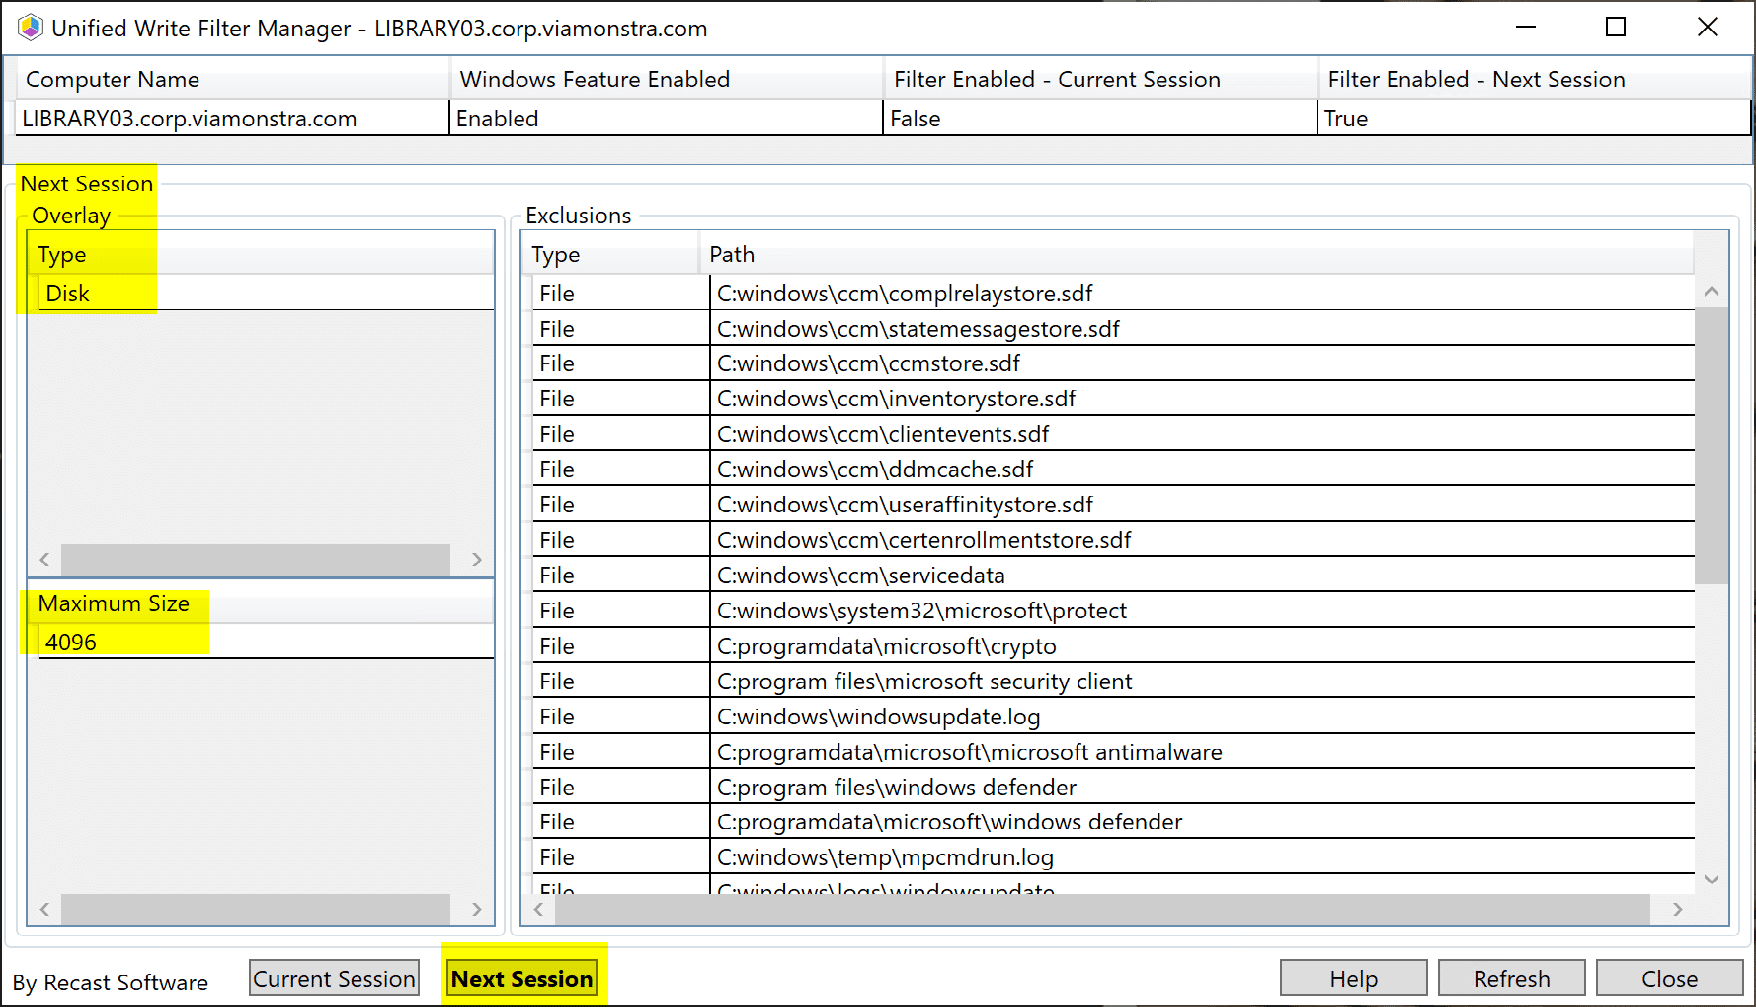Click the Current Session button
The width and height of the screenshot is (1756, 1007).
pos(334,978)
